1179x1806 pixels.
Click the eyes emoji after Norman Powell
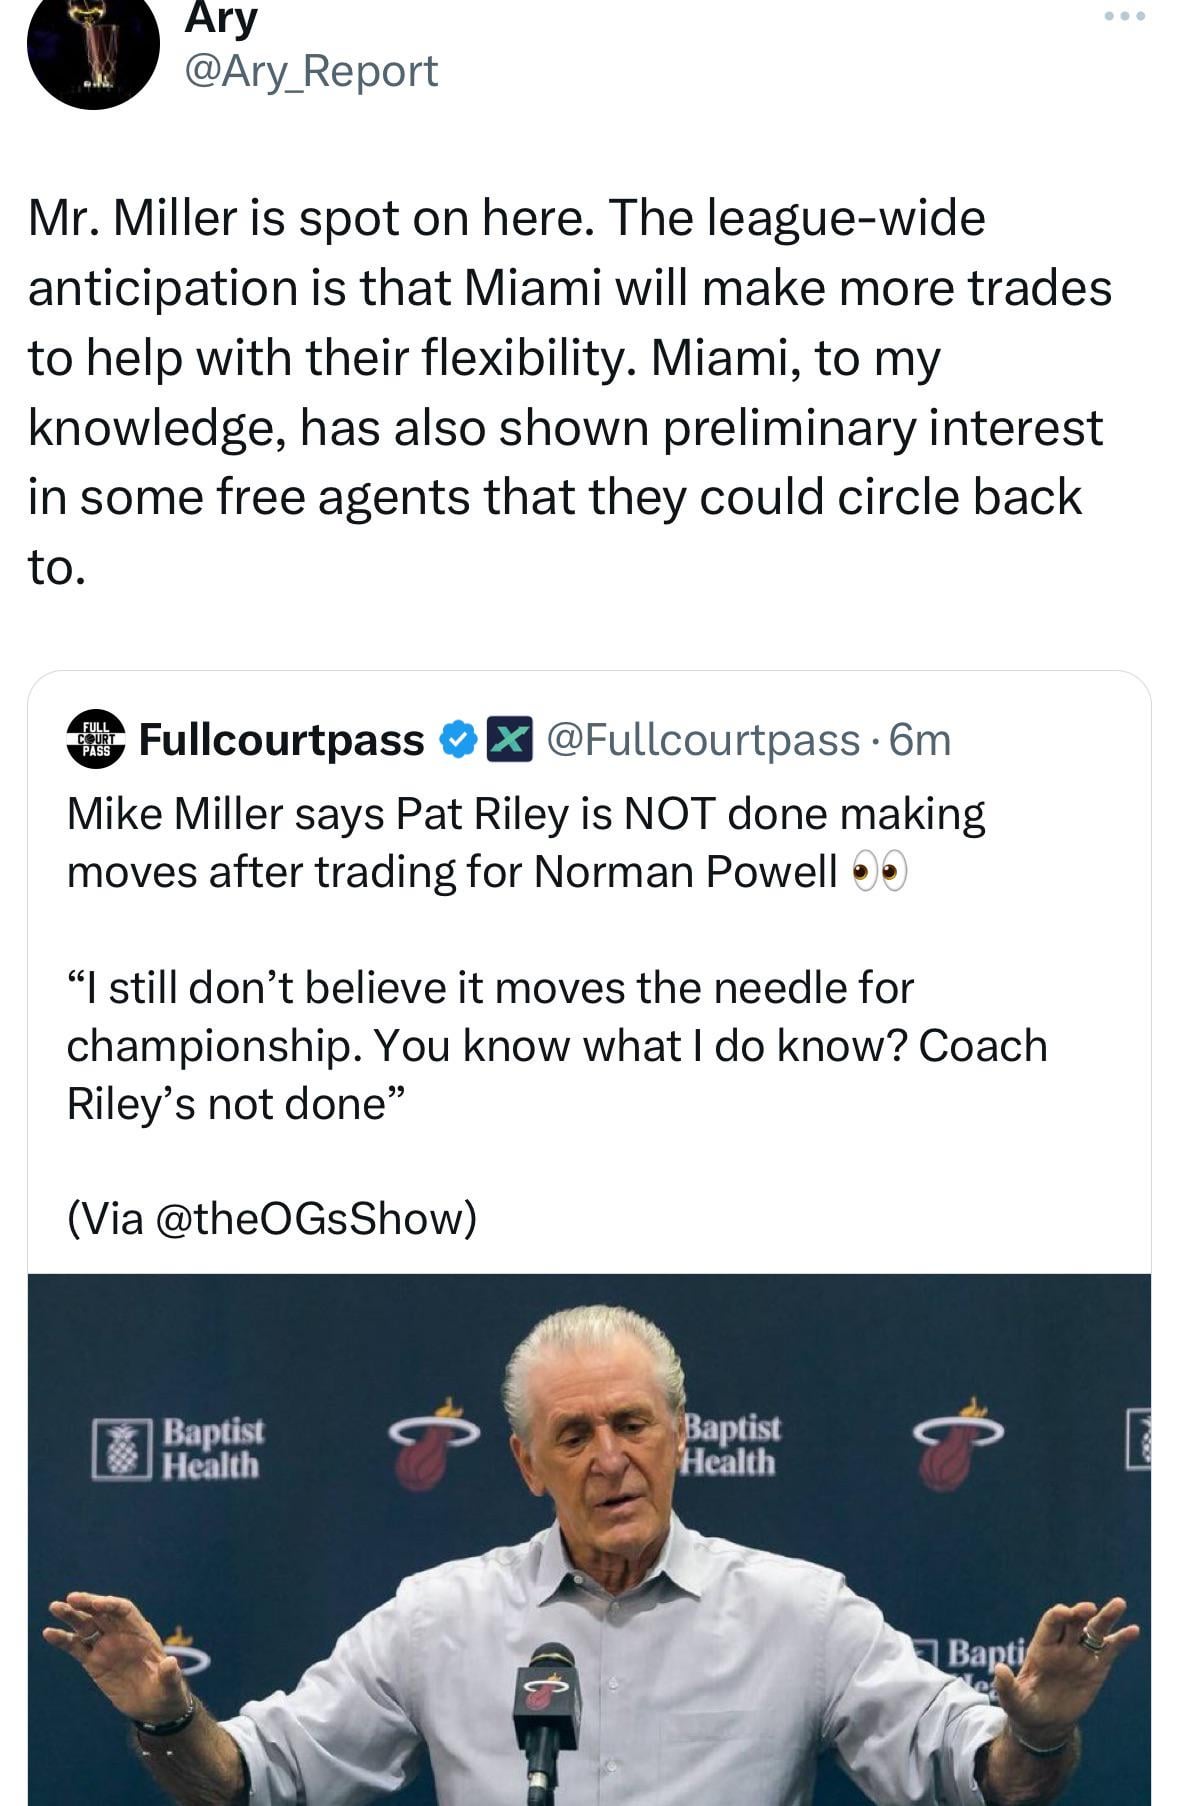coord(879,873)
